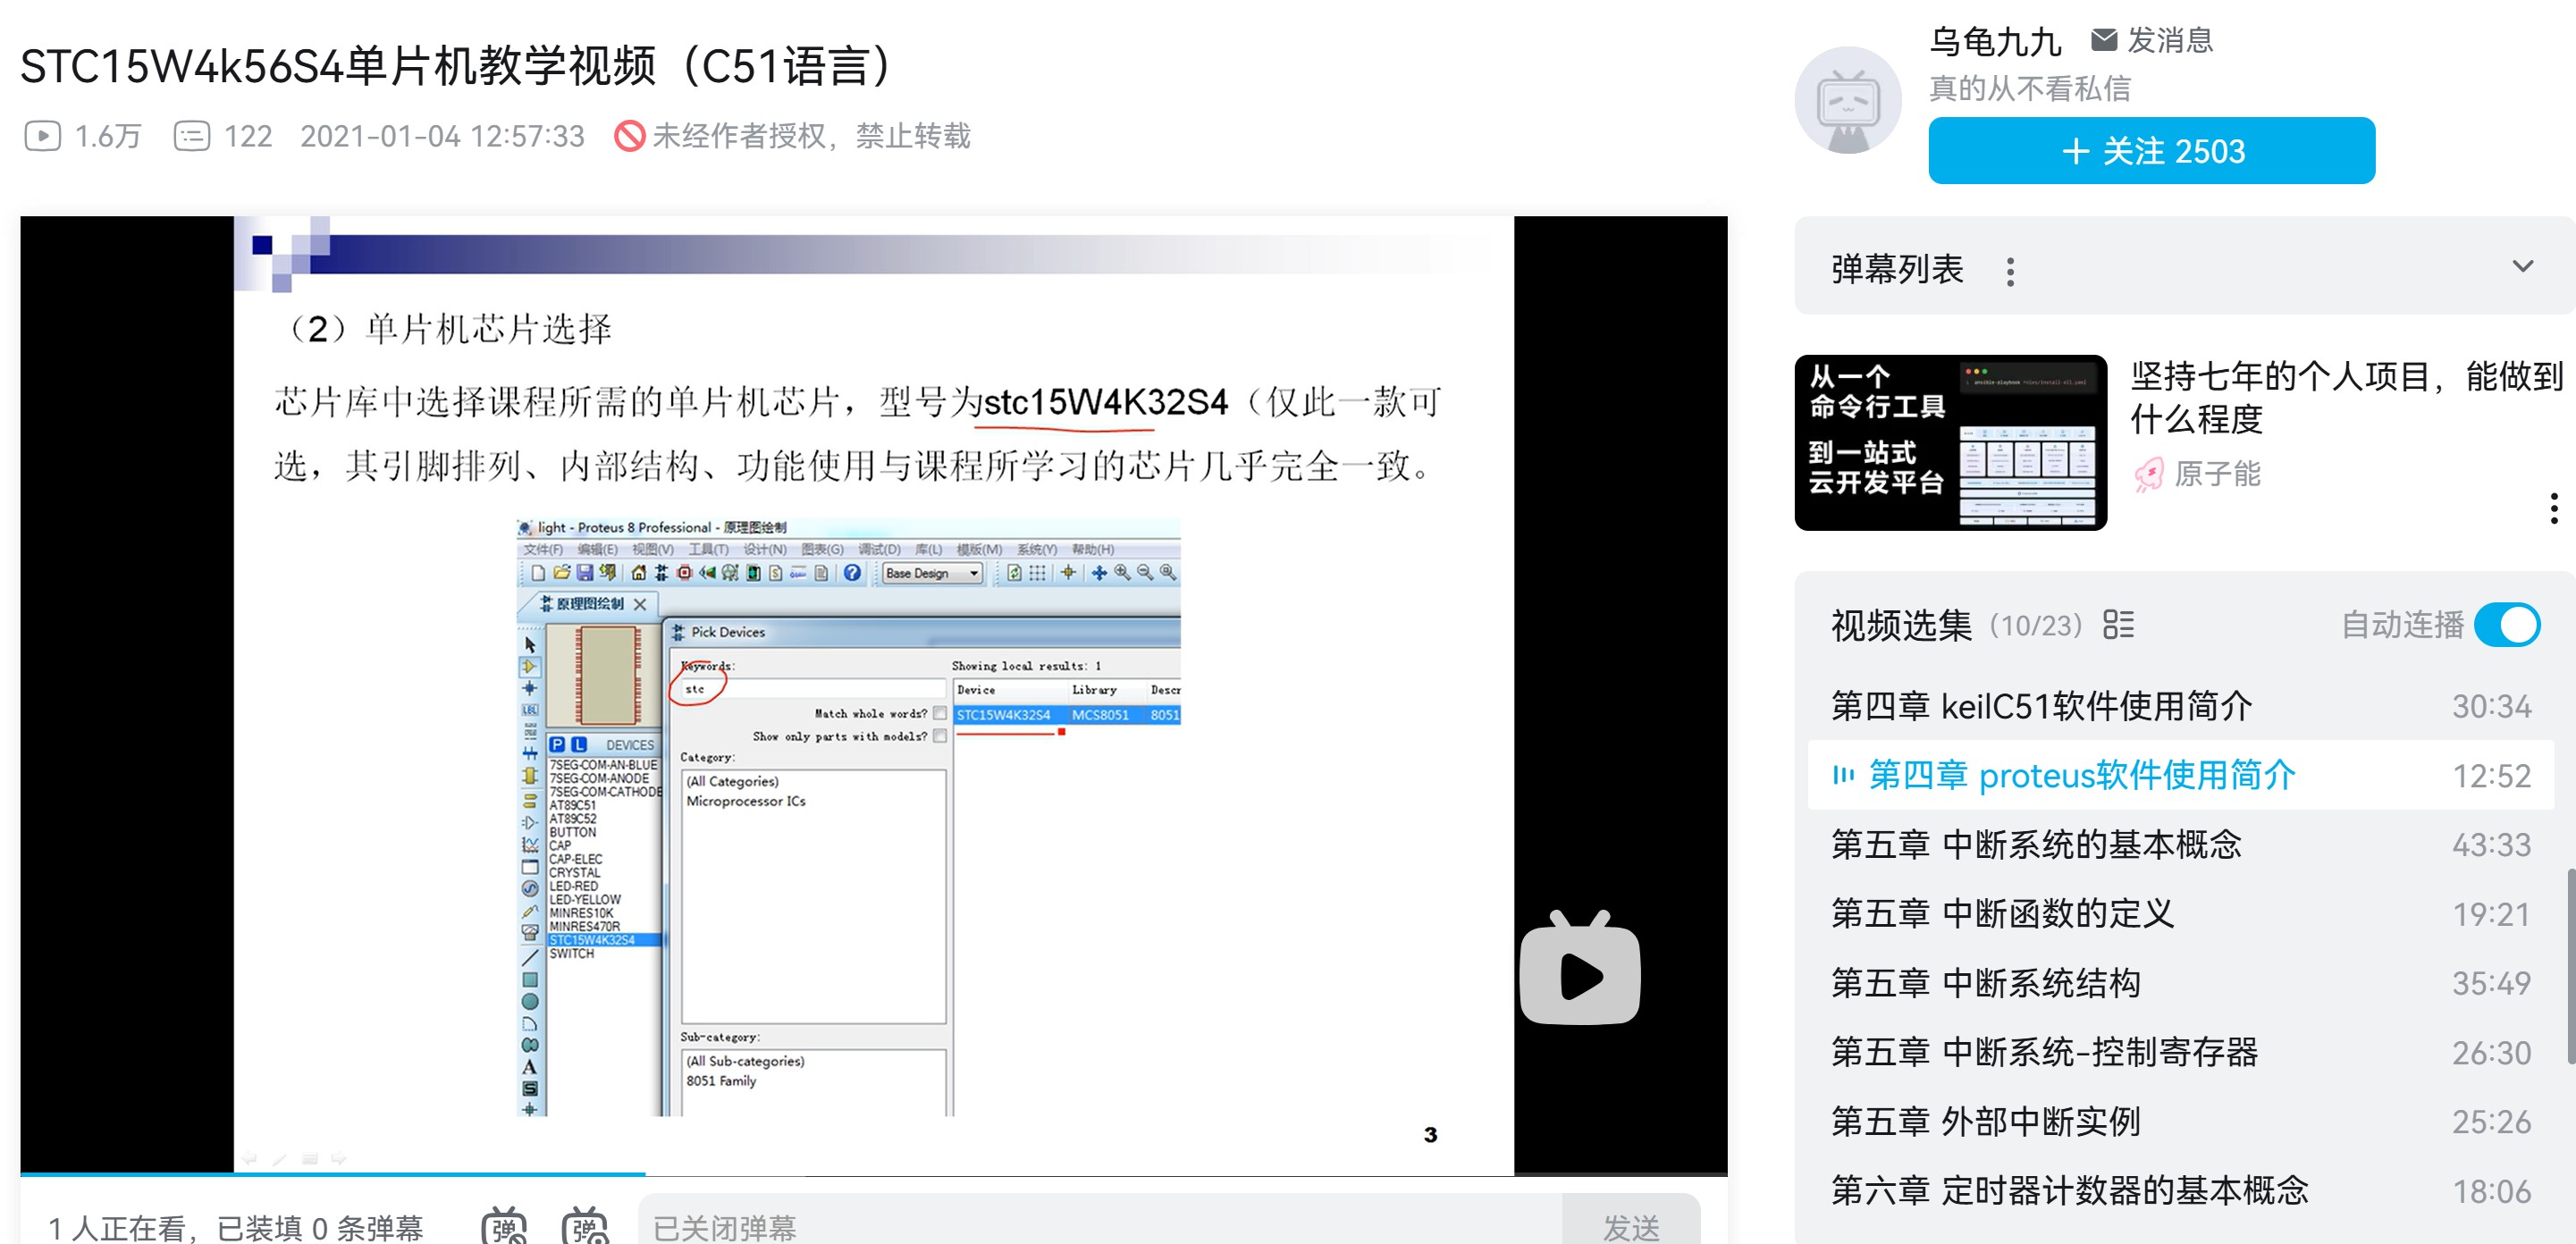Open recommended video thumbnail 从一个命令行工具
2576x1244 pixels.
(1950, 442)
